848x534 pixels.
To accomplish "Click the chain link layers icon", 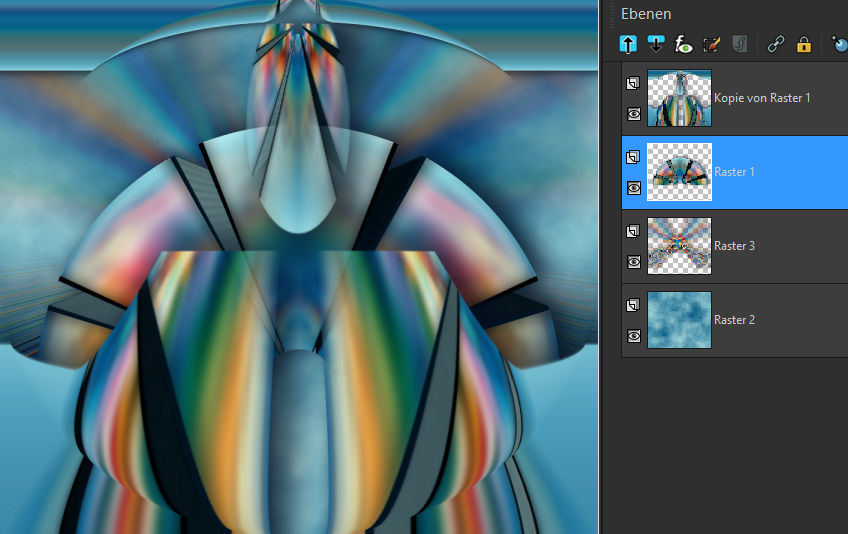I will (775, 44).
